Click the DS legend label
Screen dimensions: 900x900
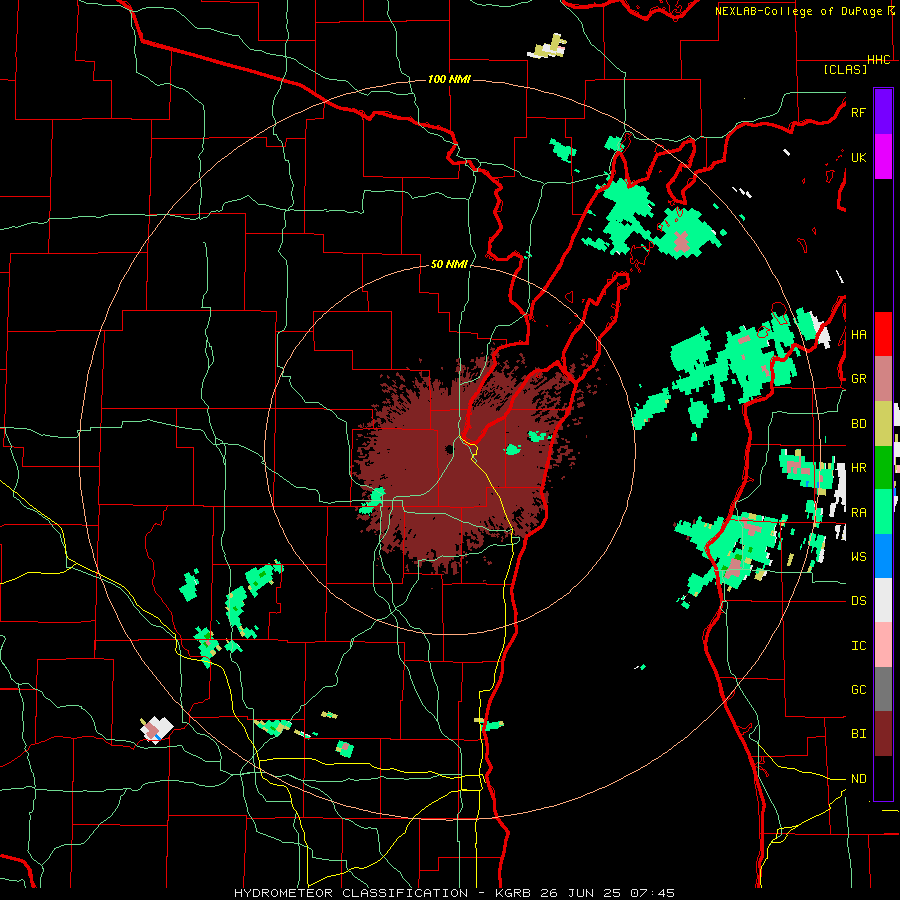[x=858, y=600]
